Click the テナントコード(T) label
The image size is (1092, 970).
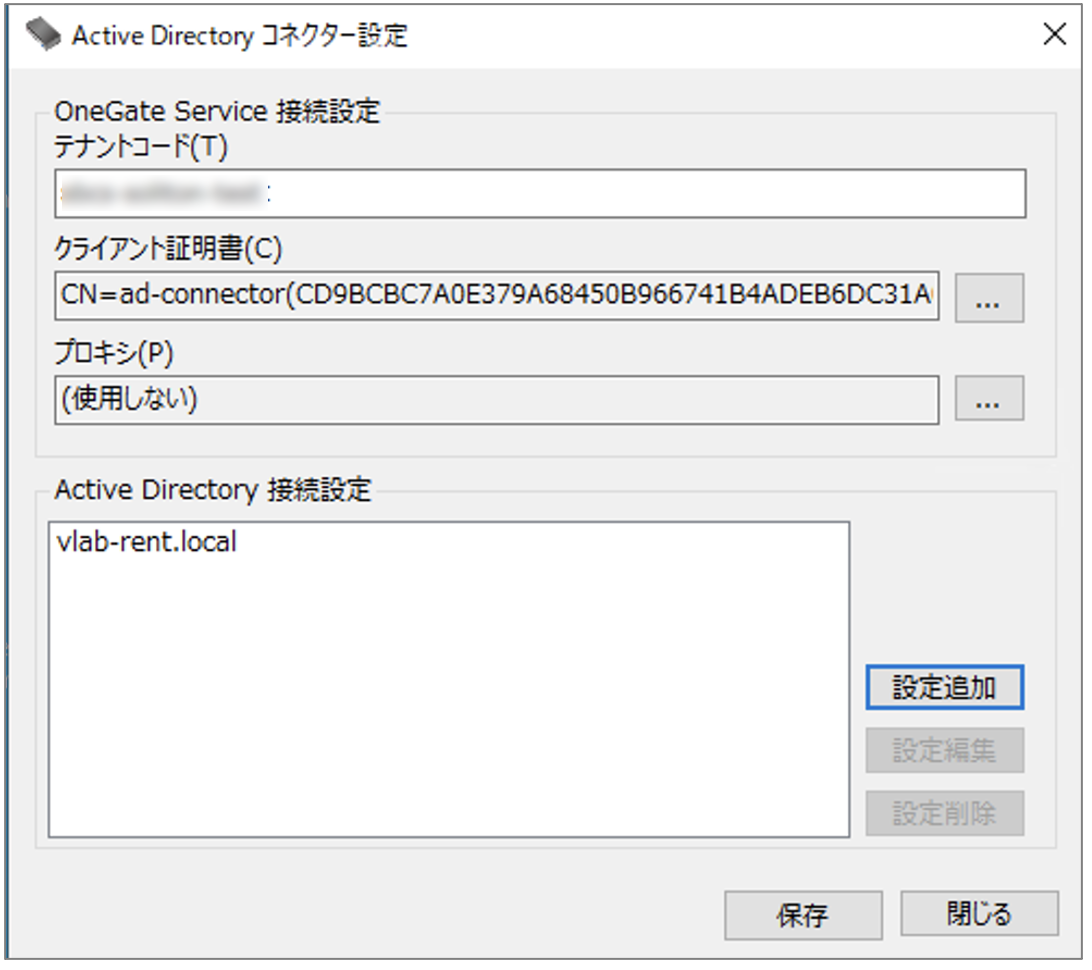(141, 148)
